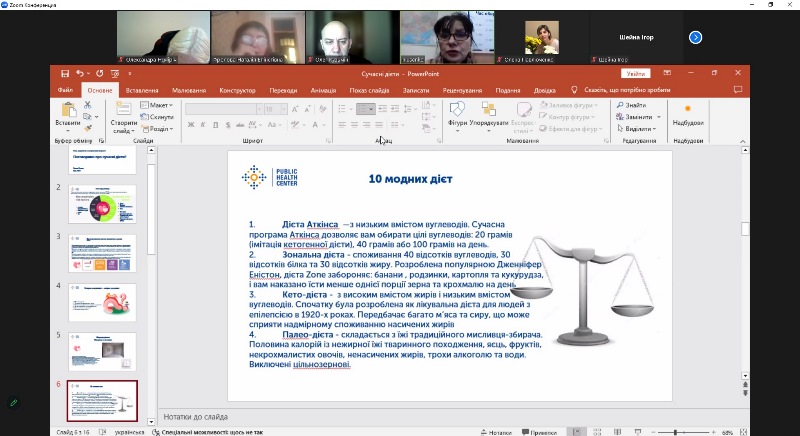Viewport: 800px width, 436px height.
Task: Toggle italic К formatting
Action: [x=203, y=124]
